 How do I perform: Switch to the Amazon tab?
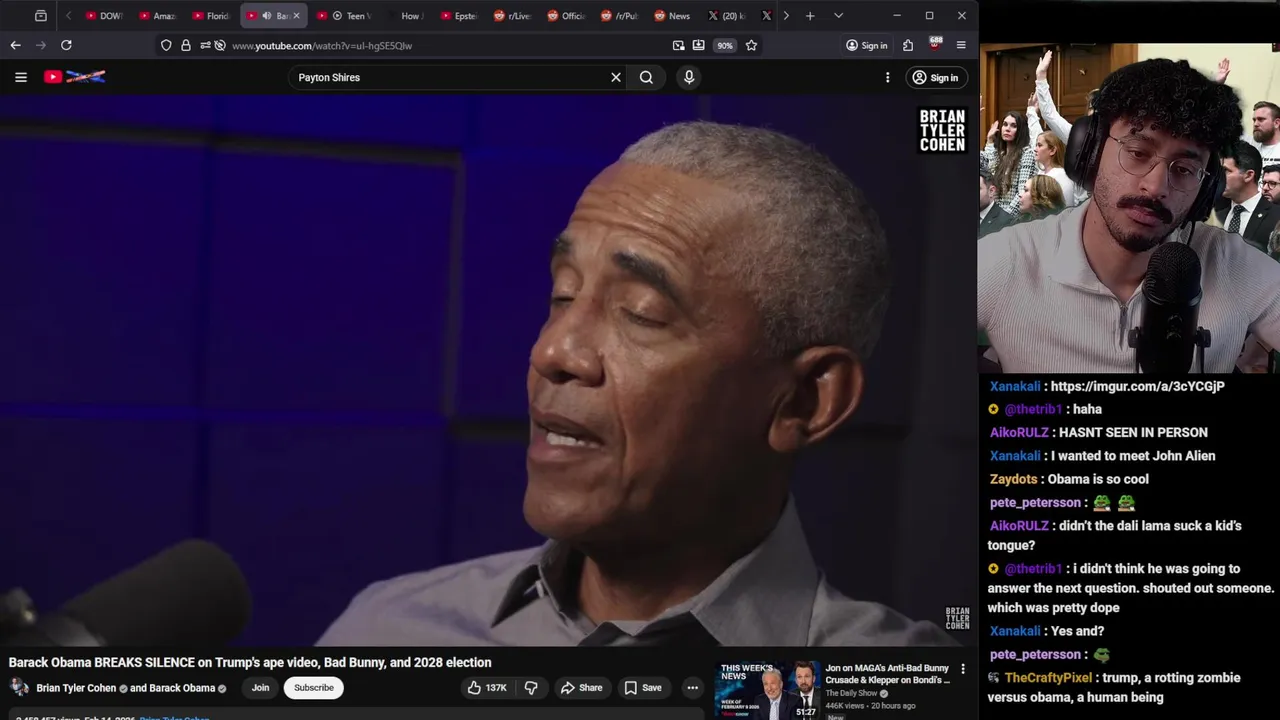tap(157, 16)
